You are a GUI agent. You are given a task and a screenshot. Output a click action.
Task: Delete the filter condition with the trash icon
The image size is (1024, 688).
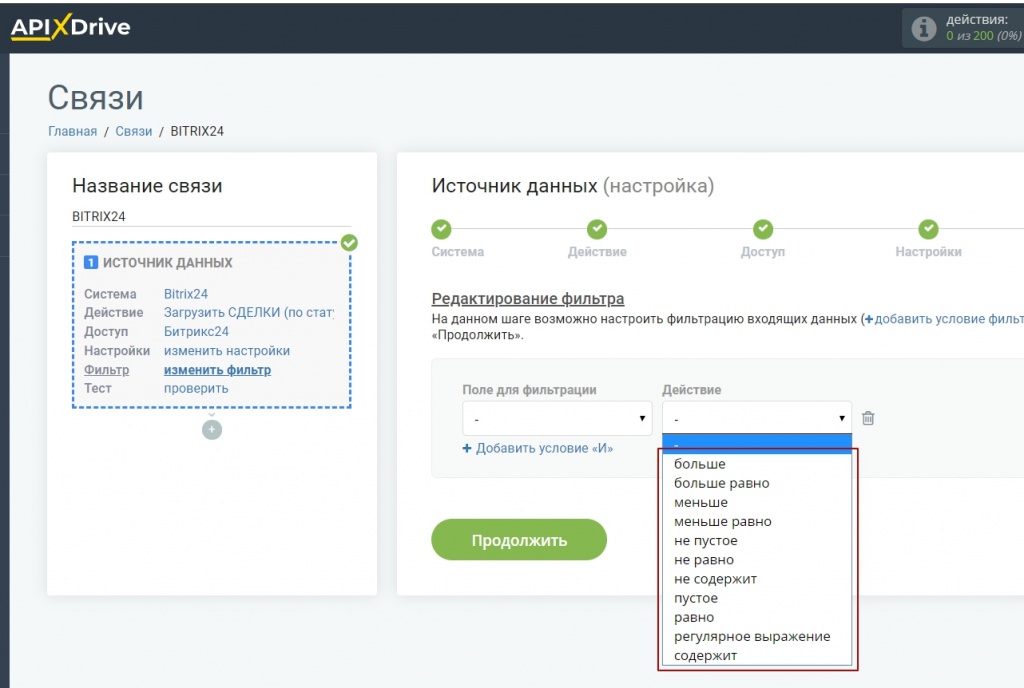868,418
